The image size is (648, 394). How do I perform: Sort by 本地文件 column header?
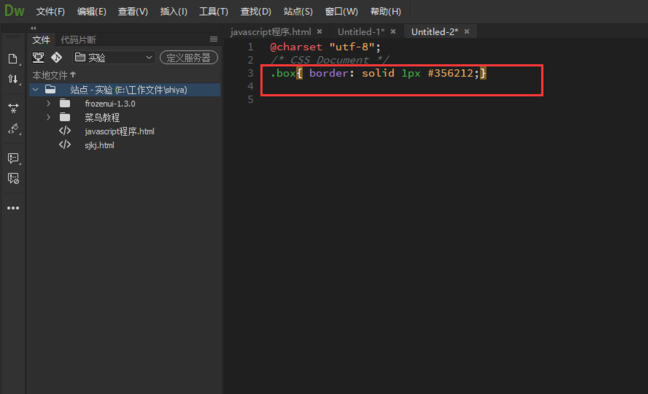point(54,75)
